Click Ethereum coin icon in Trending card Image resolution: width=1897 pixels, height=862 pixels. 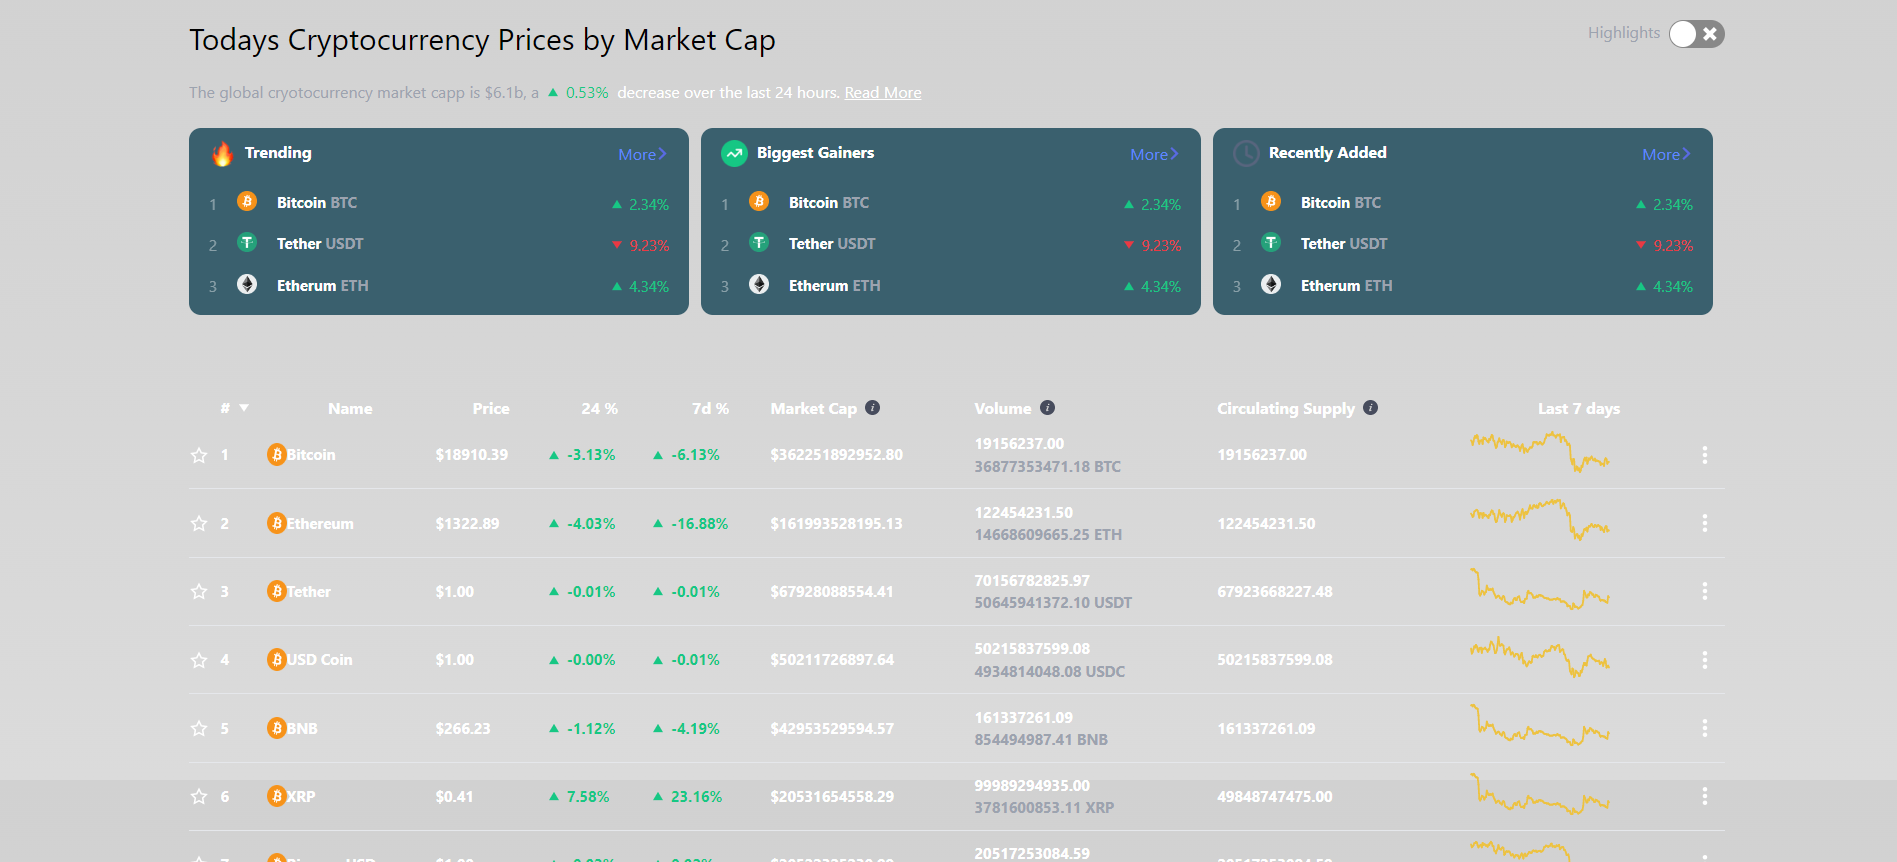[x=247, y=284]
